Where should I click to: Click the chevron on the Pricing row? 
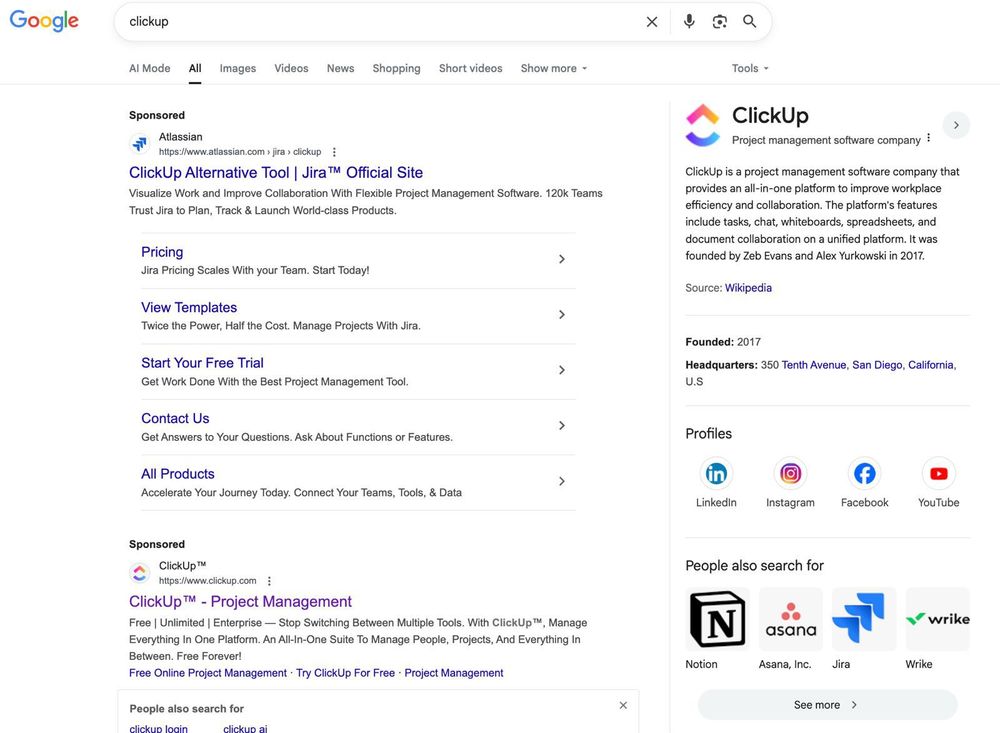562,259
